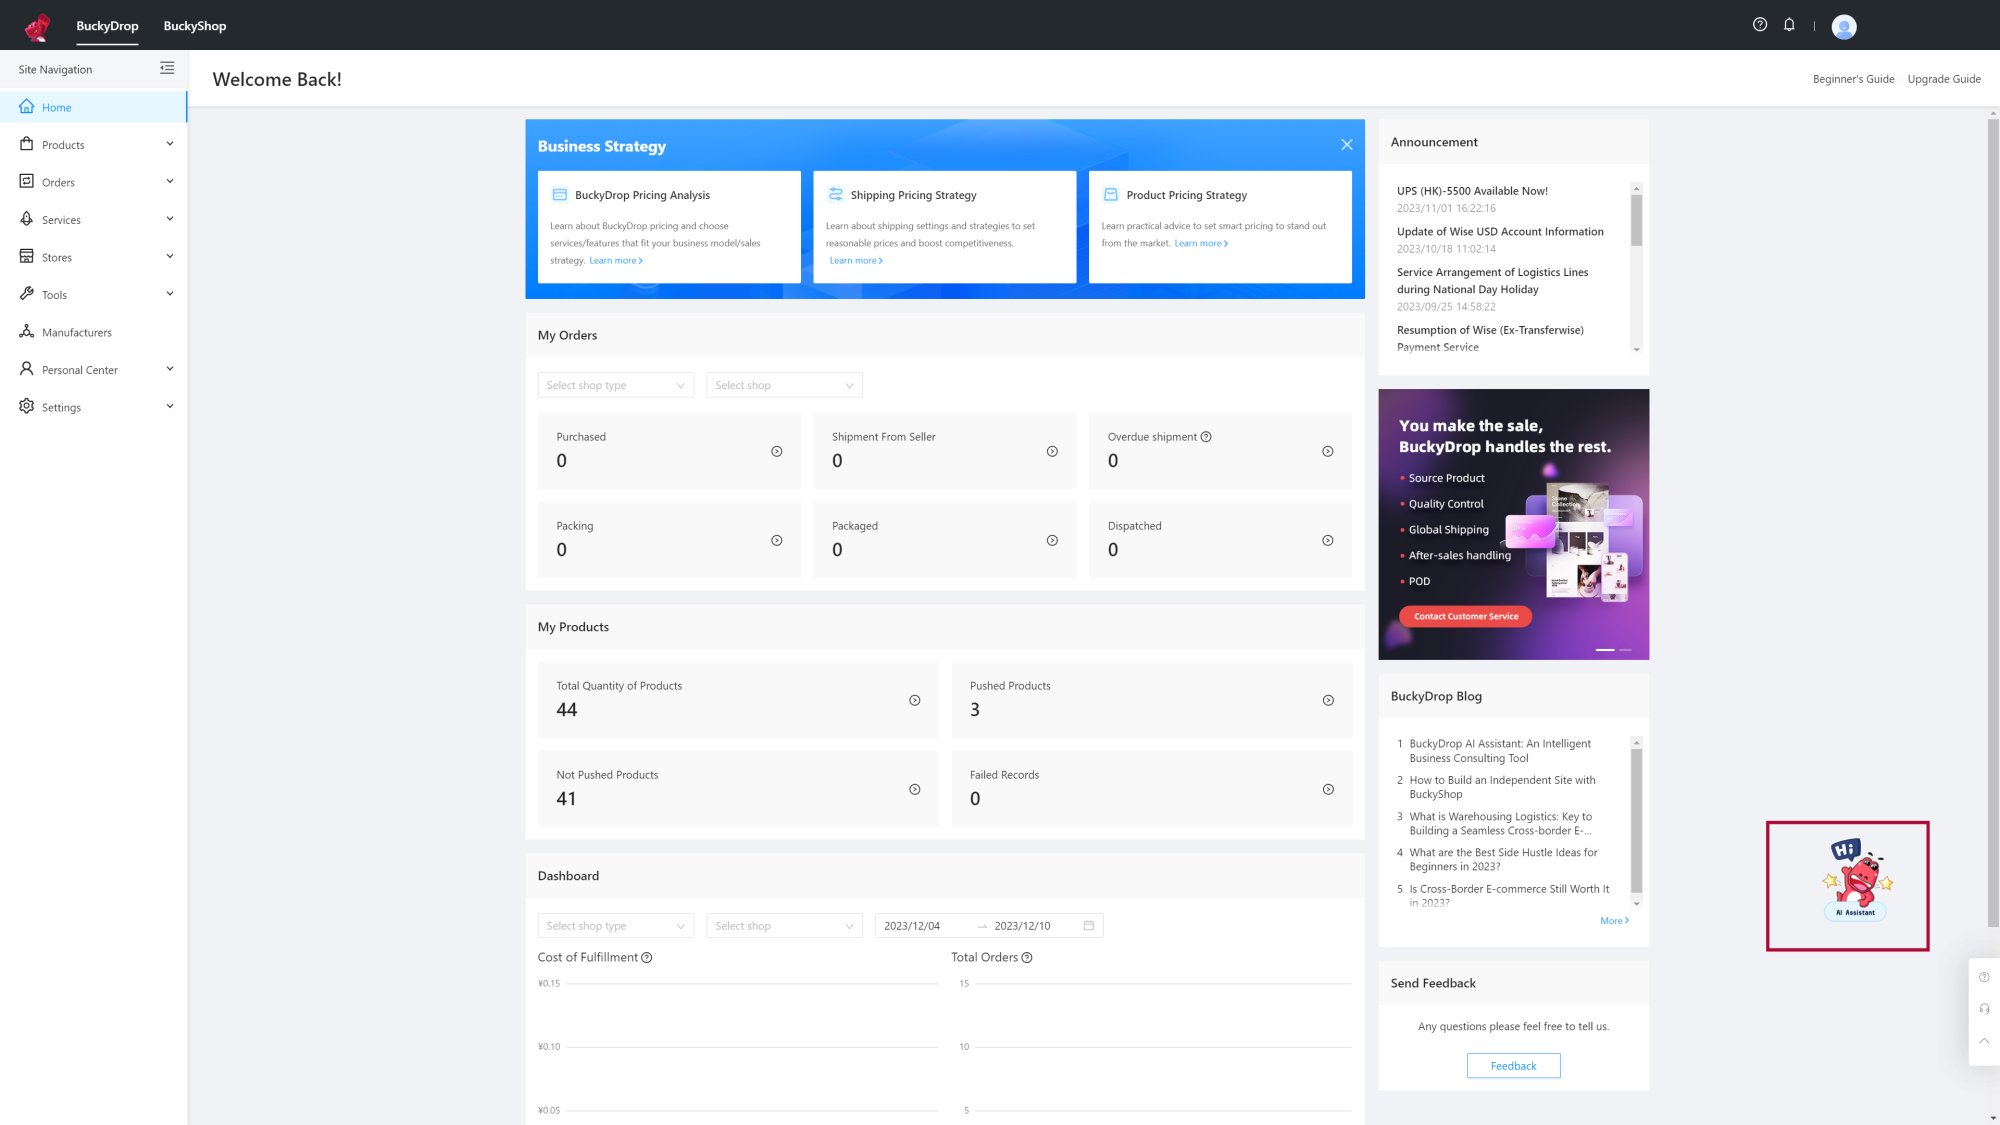Open Overdue shipment arrow icon
Image resolution: width=2000 pixels, height=1125 pixels.
[x=1328, y=452]
